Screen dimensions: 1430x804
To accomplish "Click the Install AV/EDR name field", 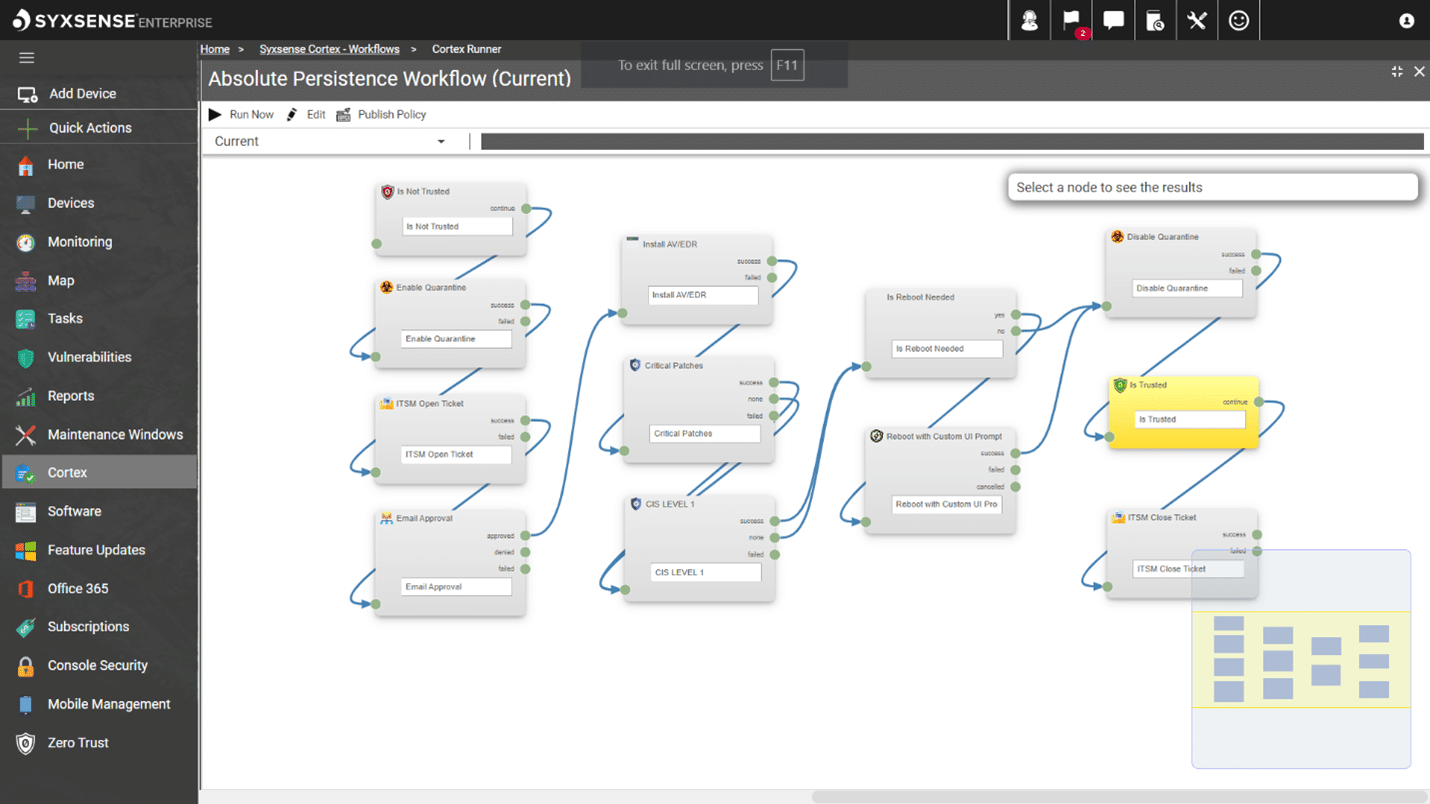I will click(x=702, y=296).
